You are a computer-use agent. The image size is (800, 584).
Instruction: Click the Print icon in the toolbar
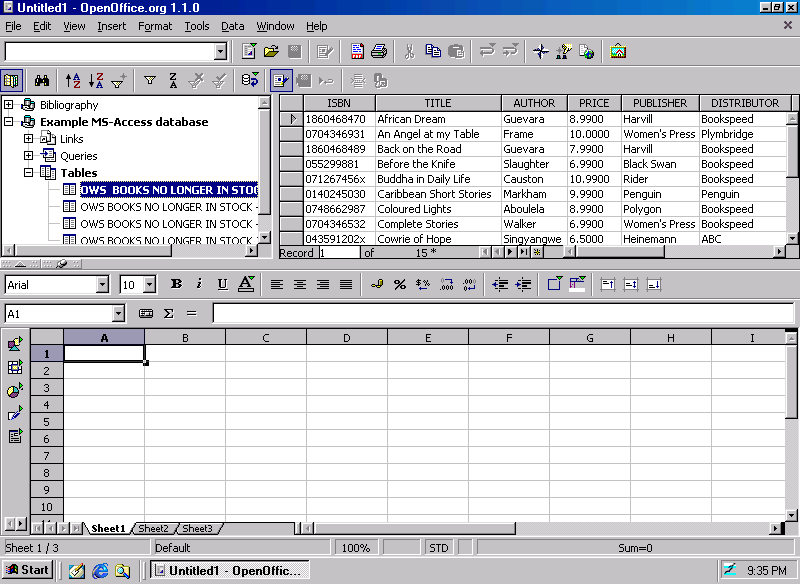379,51
